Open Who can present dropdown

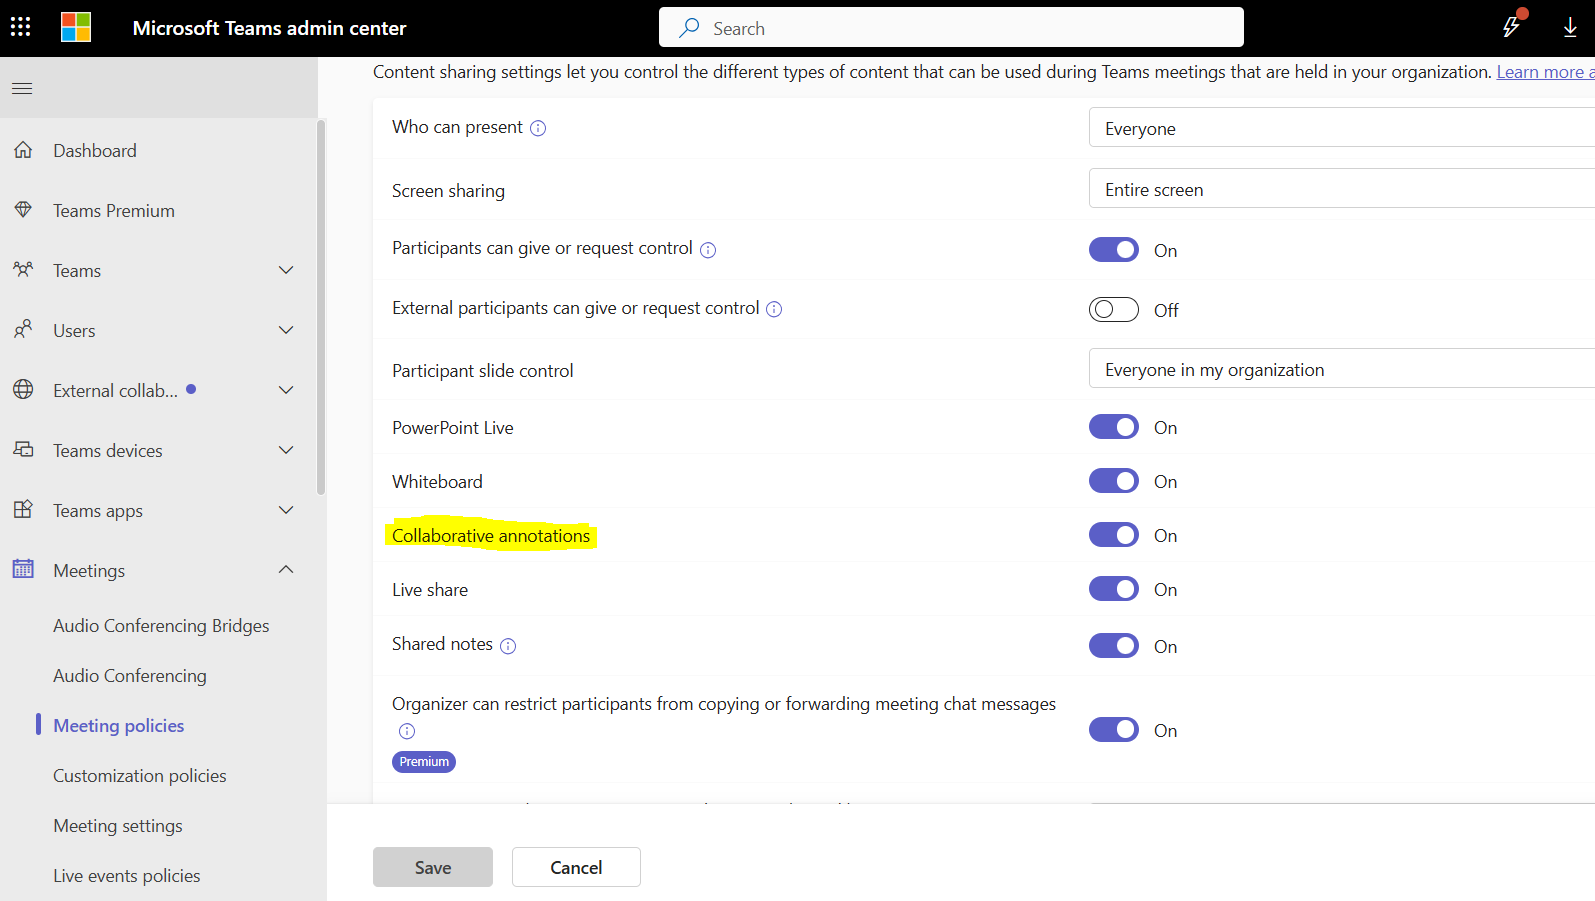point(1342,128)
